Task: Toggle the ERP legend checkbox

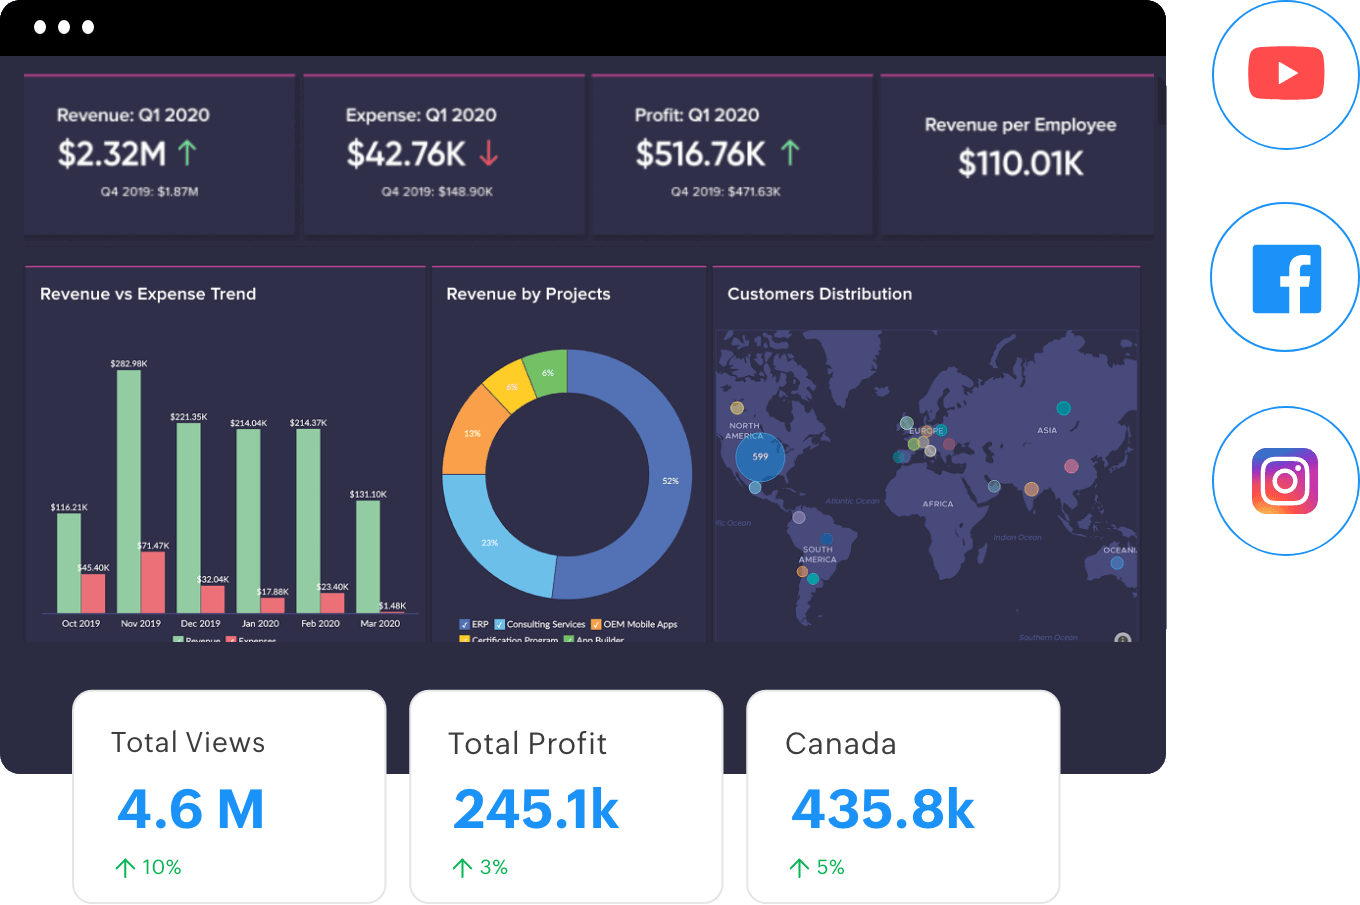Action: [x=464, y=624]
